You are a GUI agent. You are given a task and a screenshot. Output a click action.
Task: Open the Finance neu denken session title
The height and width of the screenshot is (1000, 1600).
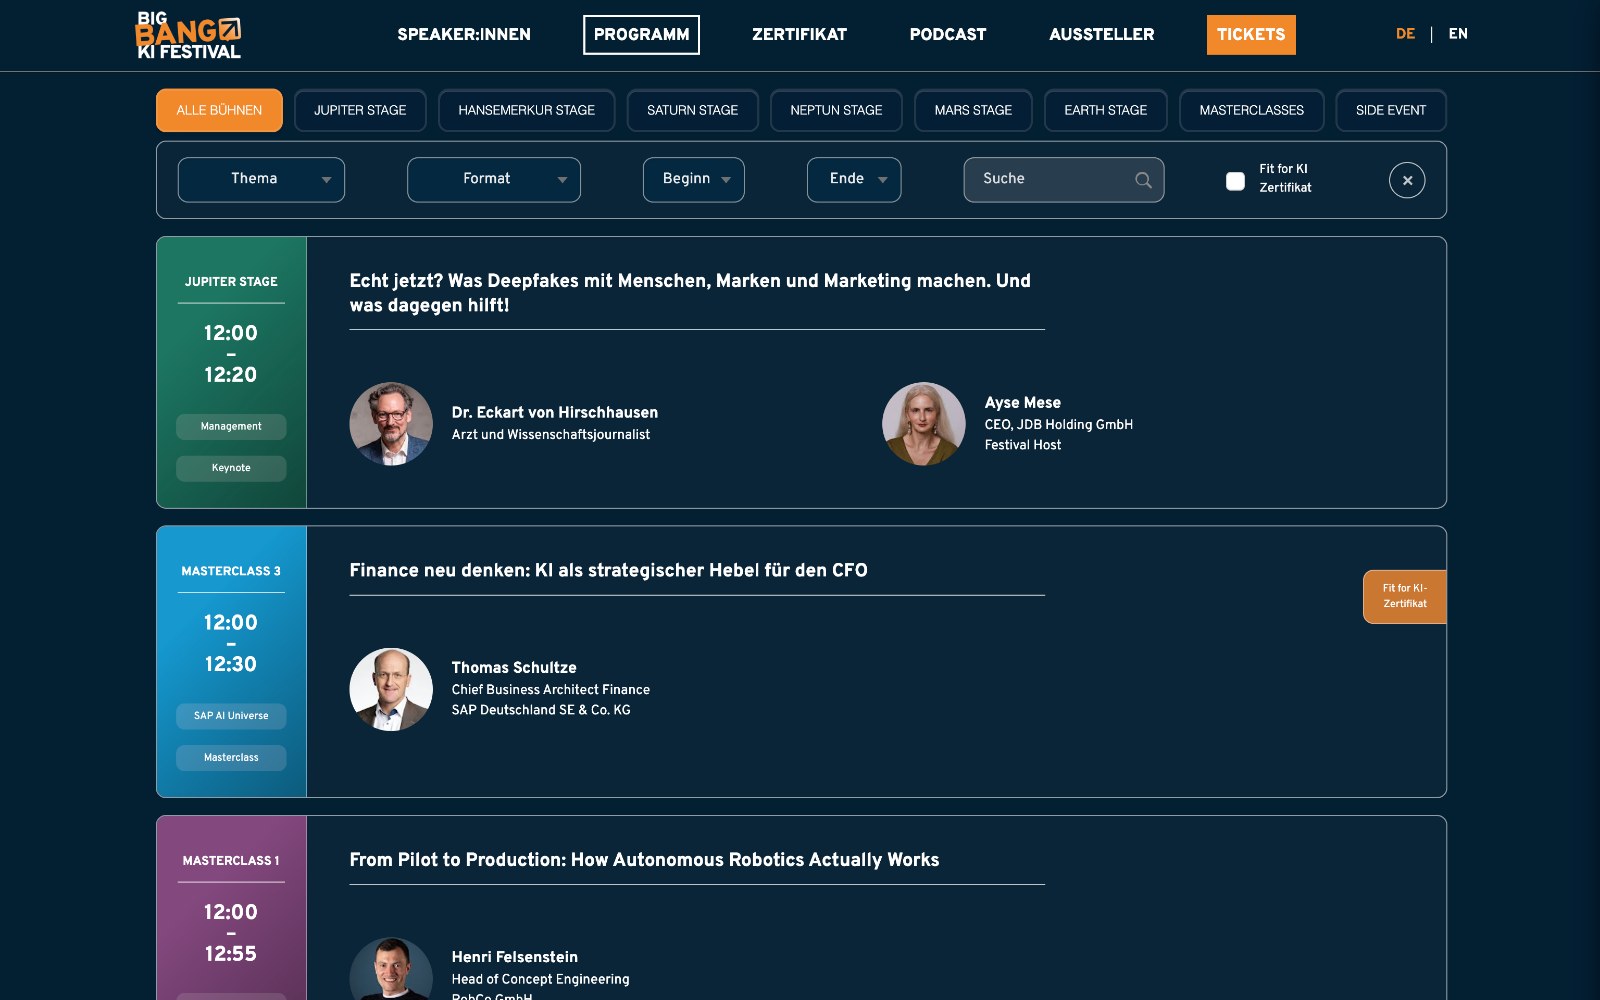pos(608,570)
